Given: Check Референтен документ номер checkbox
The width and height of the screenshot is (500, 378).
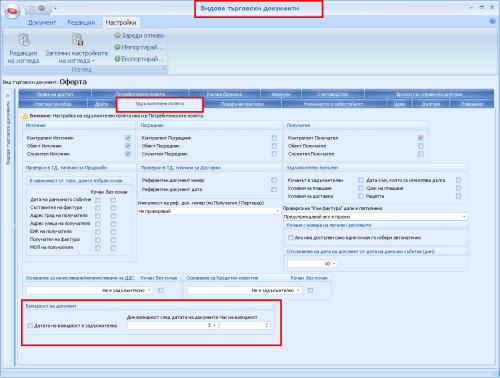Looking at the screenshot, I should (274, 180).
